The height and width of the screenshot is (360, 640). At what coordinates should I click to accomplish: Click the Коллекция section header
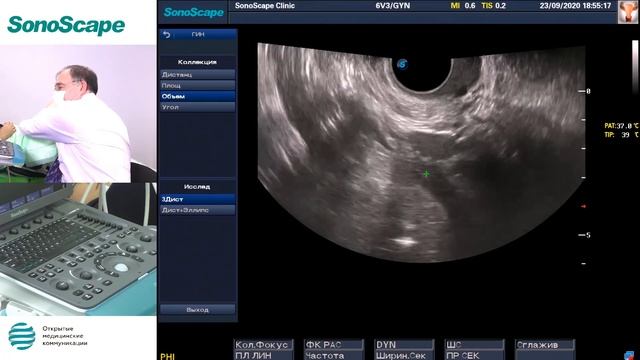coord(197,62)
